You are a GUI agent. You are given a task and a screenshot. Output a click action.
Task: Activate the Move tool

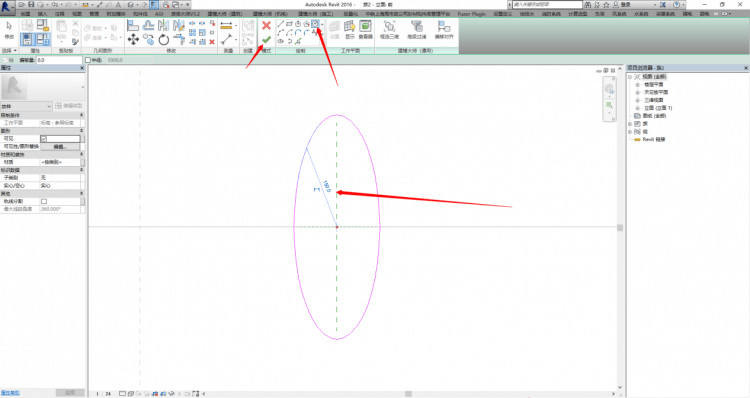pyautogui.click(x=133, y=40)
